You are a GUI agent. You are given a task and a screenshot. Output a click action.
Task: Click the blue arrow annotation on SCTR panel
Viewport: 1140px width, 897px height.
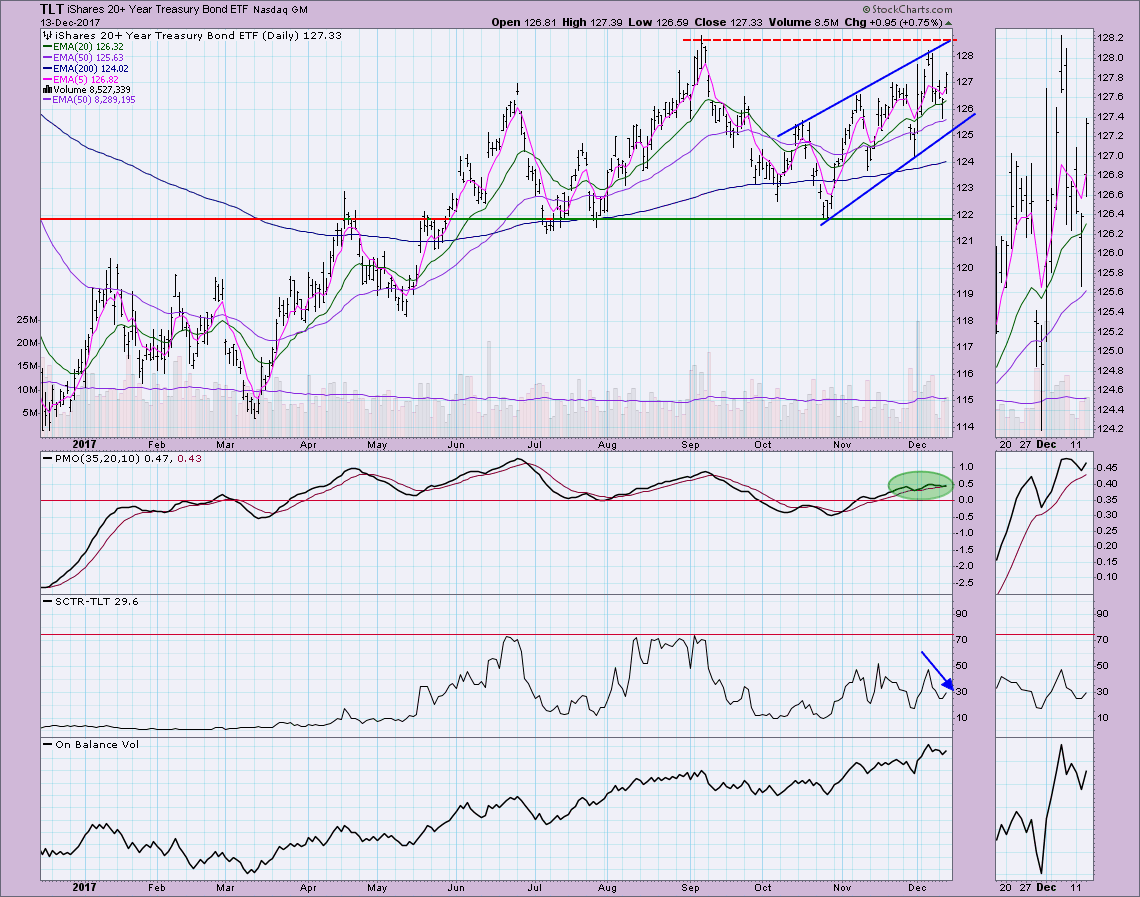[x=936, y=670]
